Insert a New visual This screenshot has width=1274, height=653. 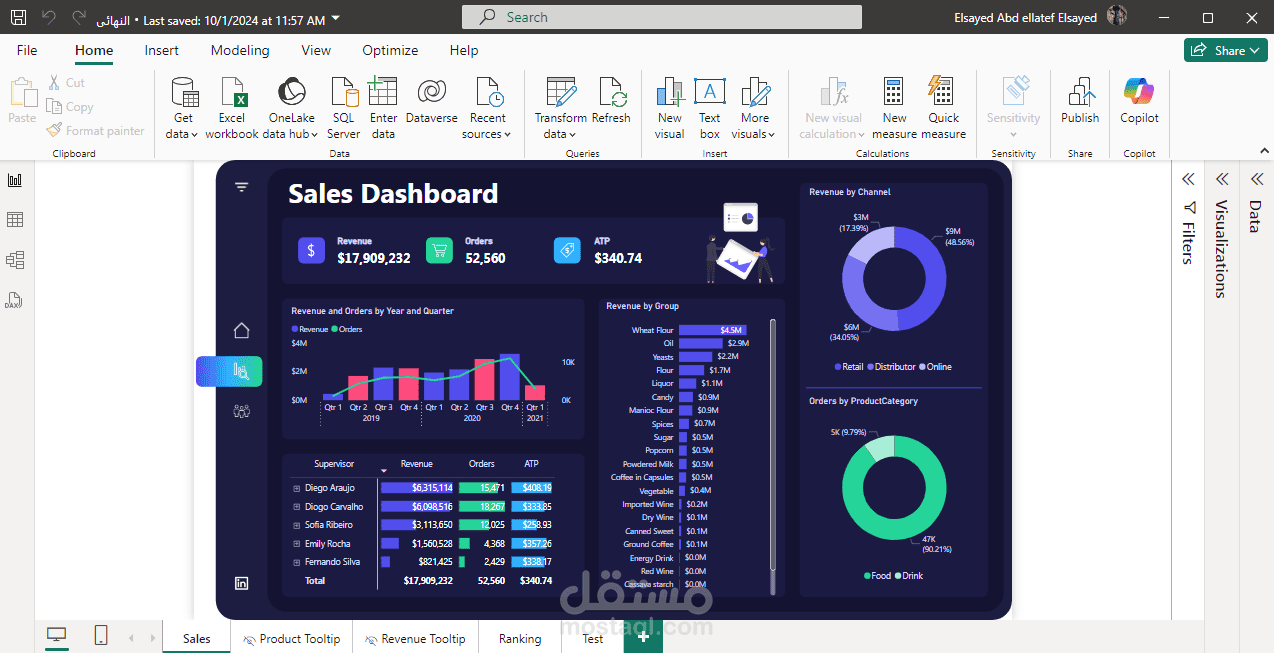[x=670, y=108]
